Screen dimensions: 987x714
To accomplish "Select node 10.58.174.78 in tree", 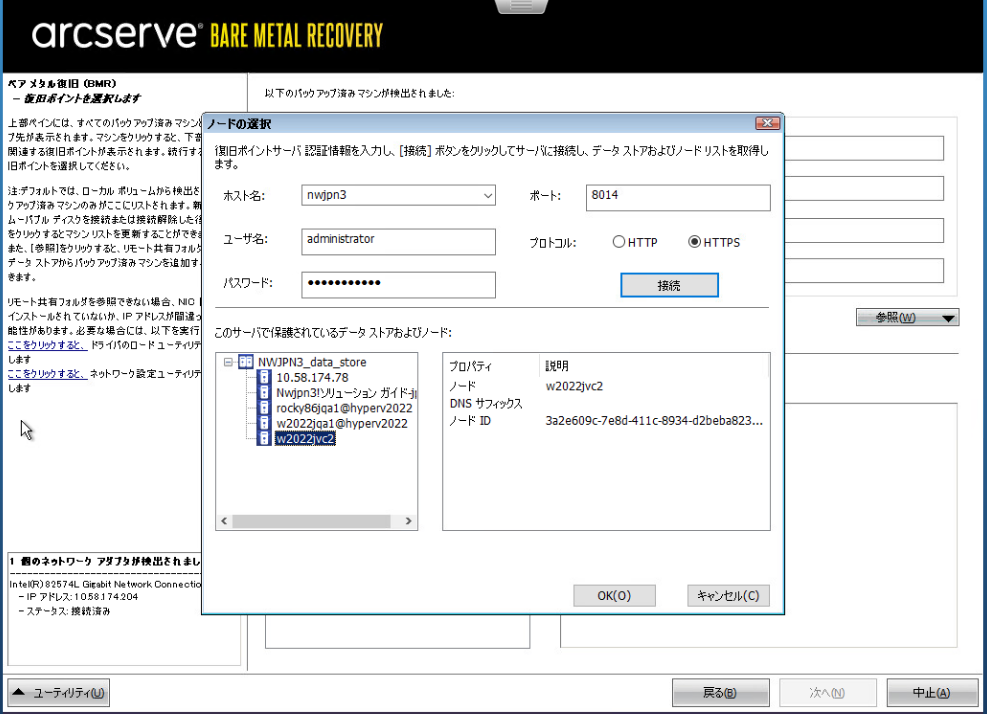I will pyautogui.click(x=312, y=377).
